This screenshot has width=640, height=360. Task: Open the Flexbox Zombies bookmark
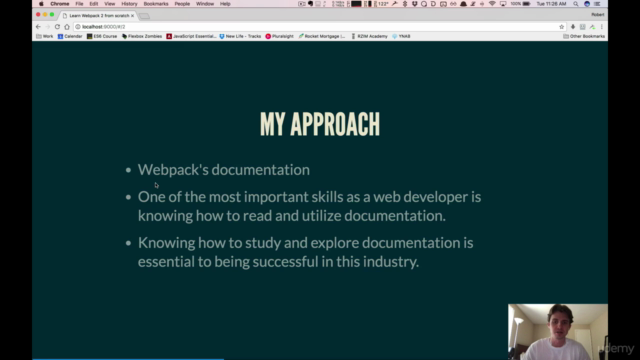click(142, 36)
